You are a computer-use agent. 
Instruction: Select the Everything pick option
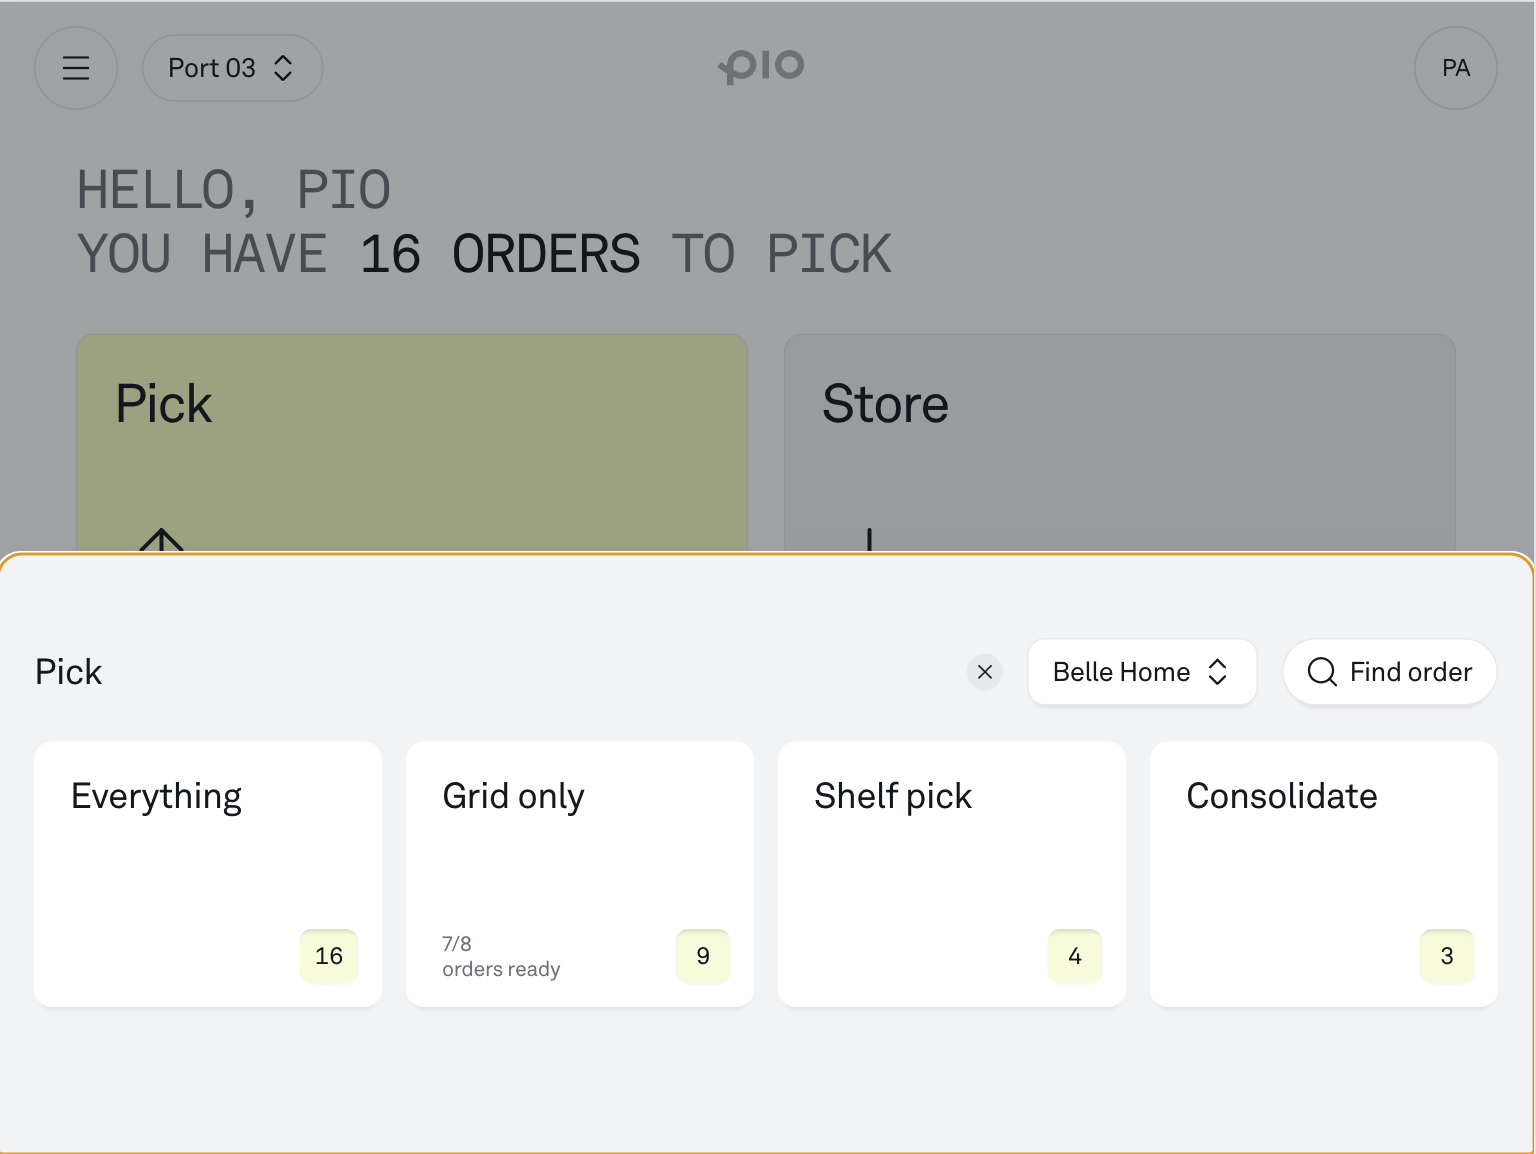[207, 873]
